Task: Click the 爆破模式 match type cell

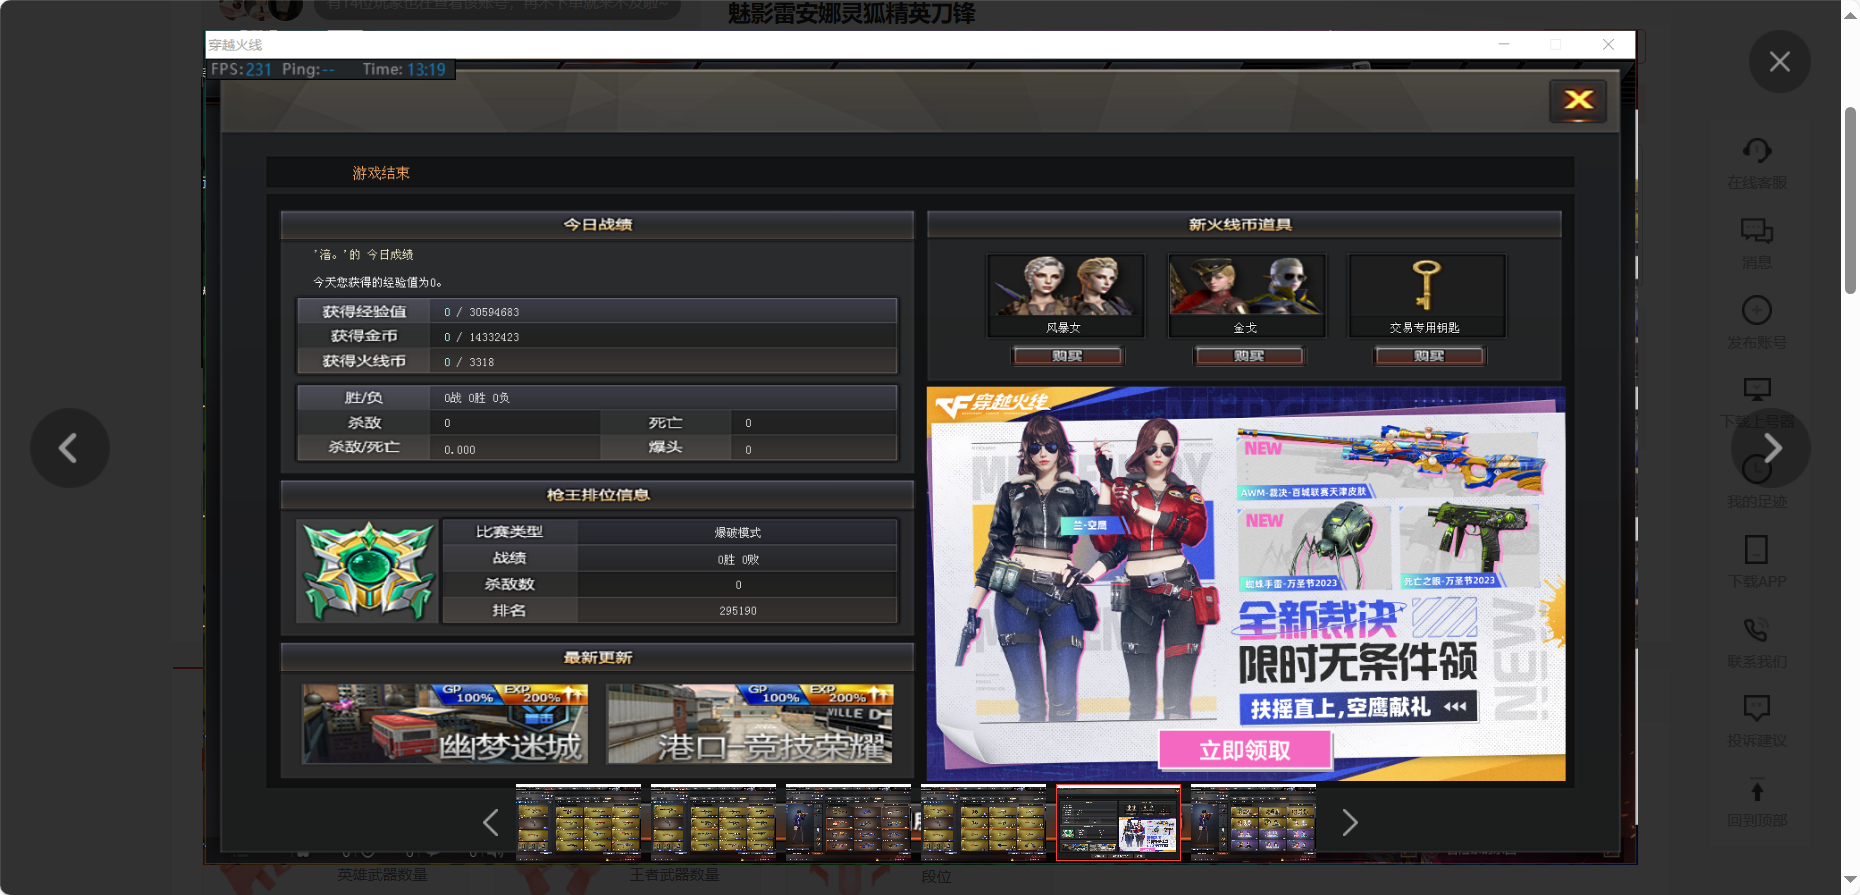Action: [x=738, y=533]
